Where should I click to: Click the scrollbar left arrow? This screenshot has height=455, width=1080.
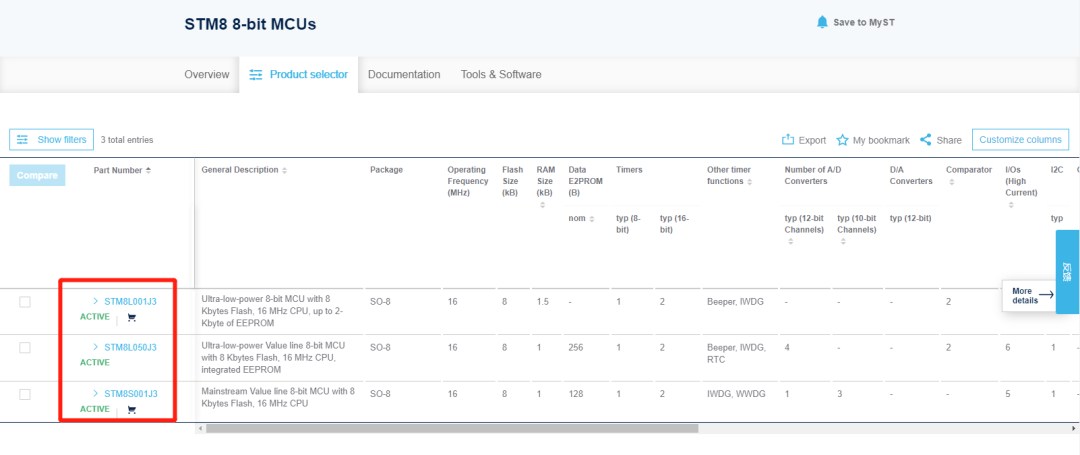point(200,428)
